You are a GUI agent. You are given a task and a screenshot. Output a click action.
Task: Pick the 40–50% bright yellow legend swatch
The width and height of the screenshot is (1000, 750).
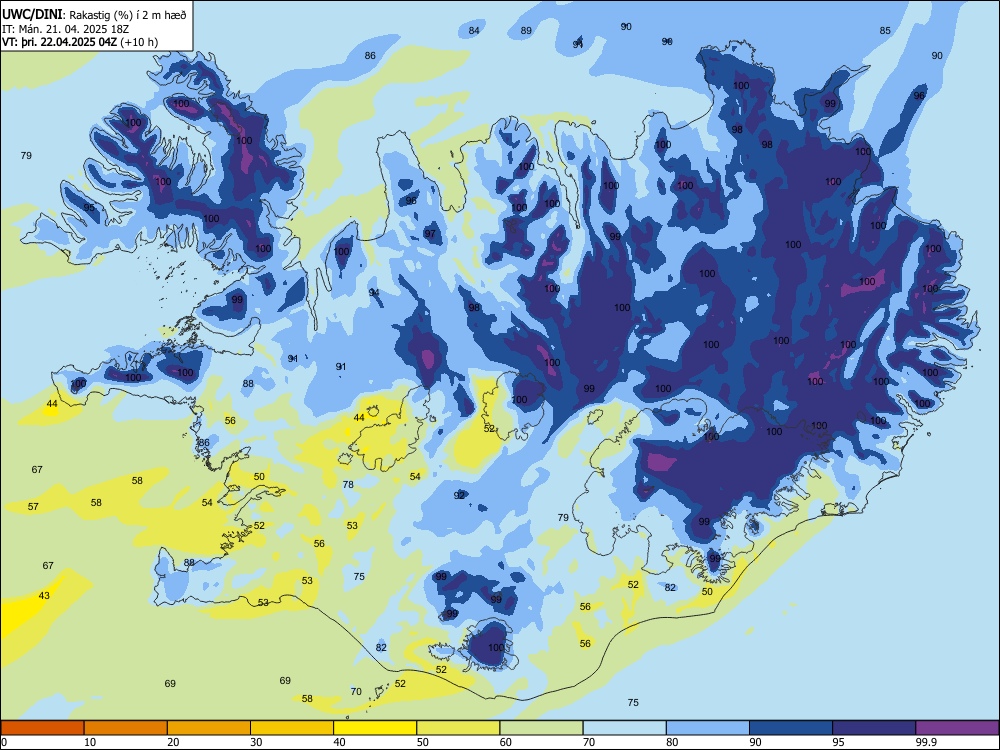[x=375, y=728]
